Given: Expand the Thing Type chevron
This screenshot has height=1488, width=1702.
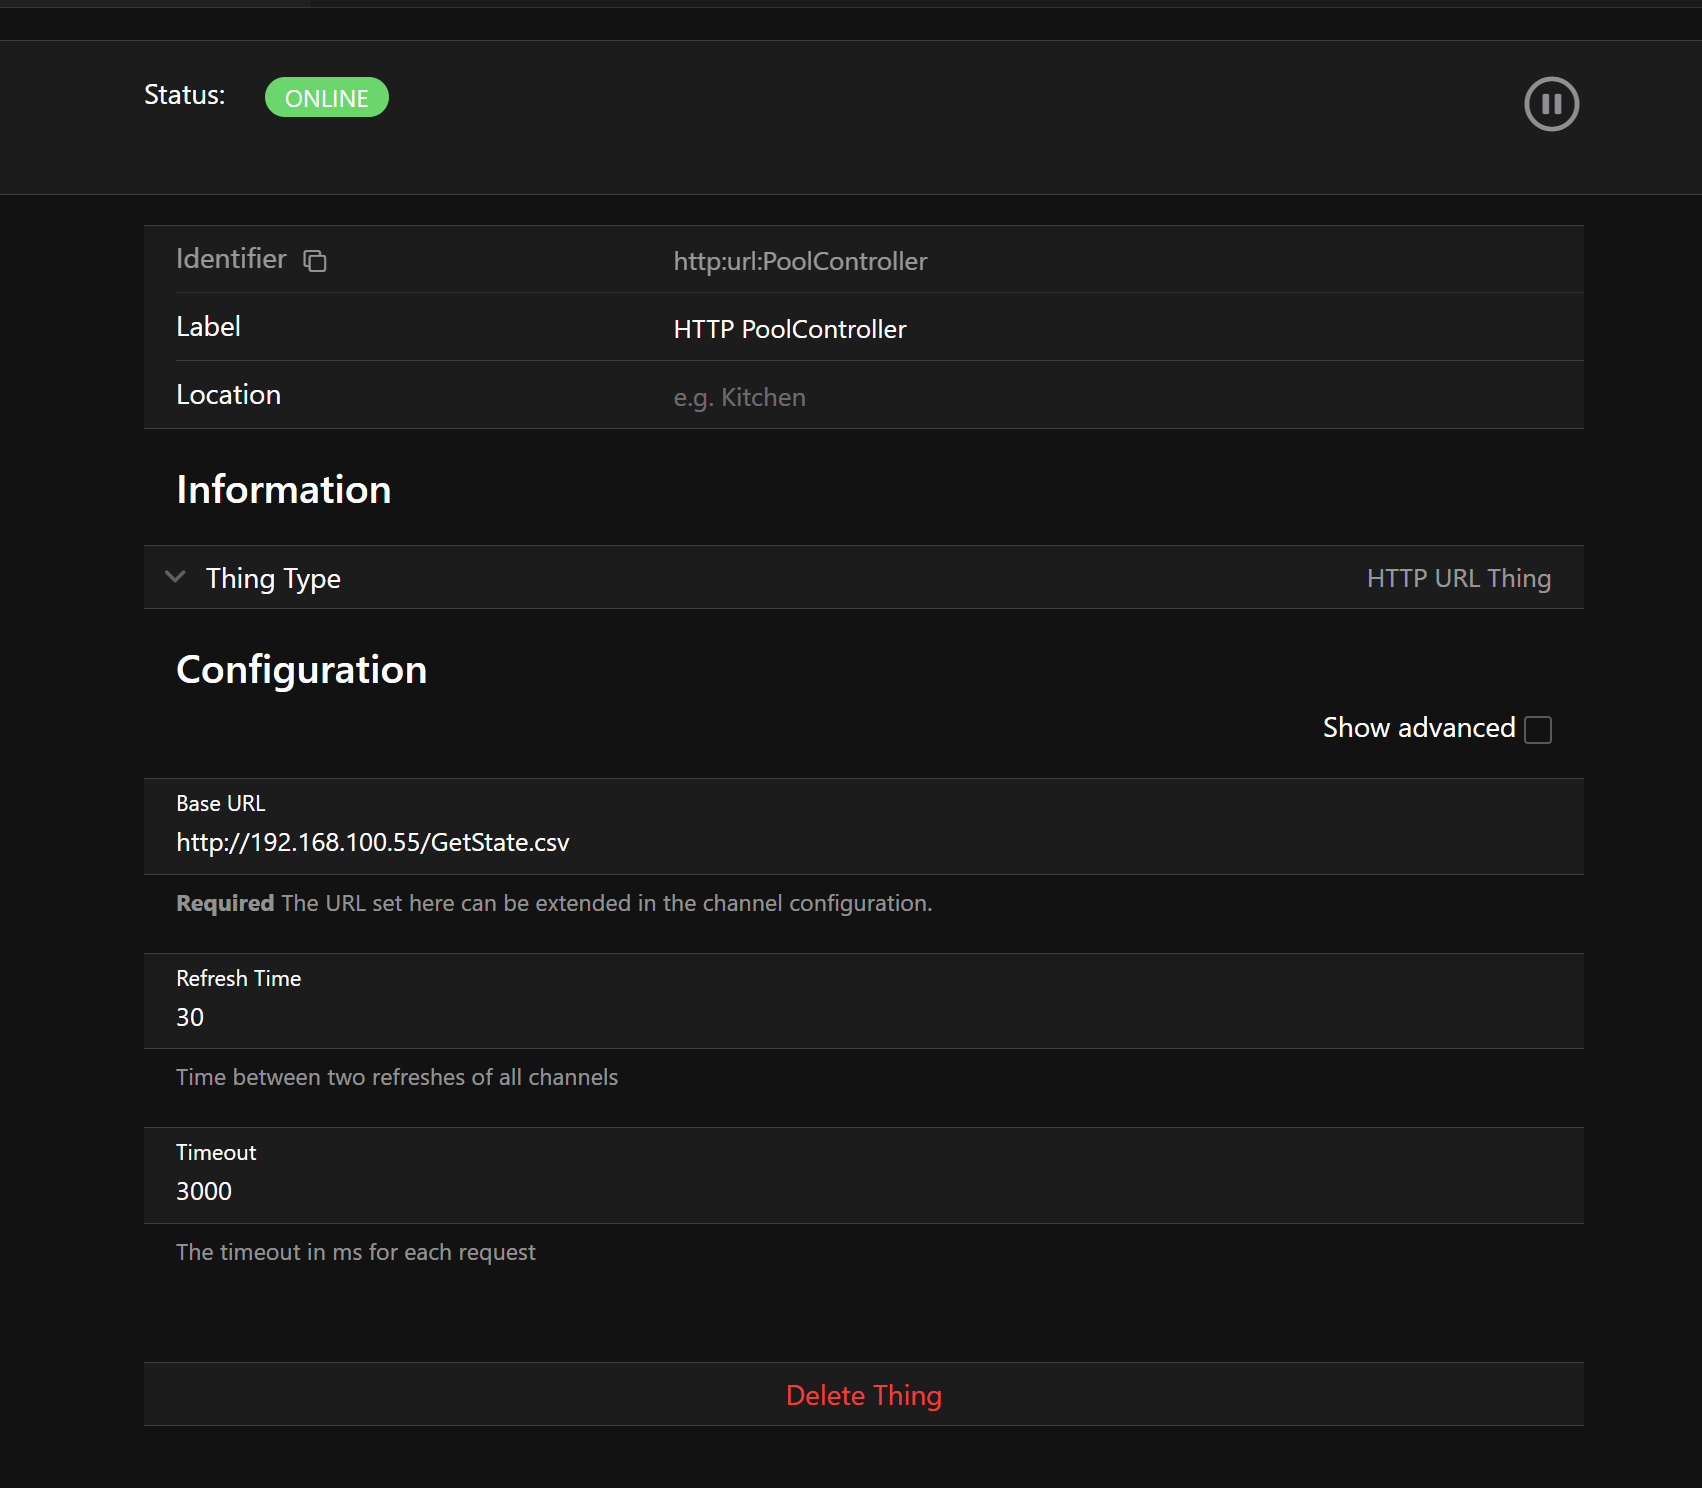Looking at the screenshot, I should 175,577.
